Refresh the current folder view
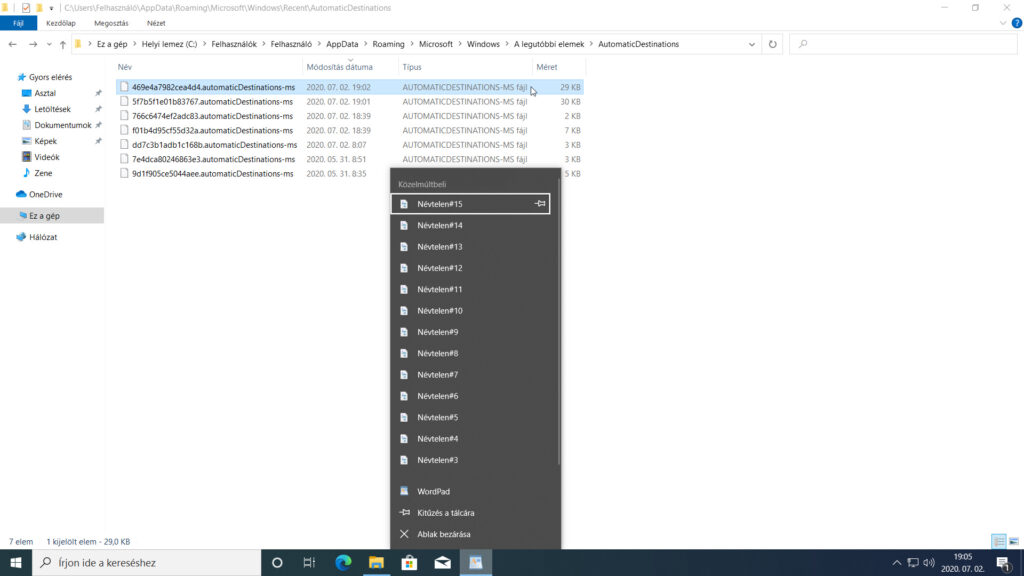The height and width of the screenshot is (576, 1024). (773, 44)
